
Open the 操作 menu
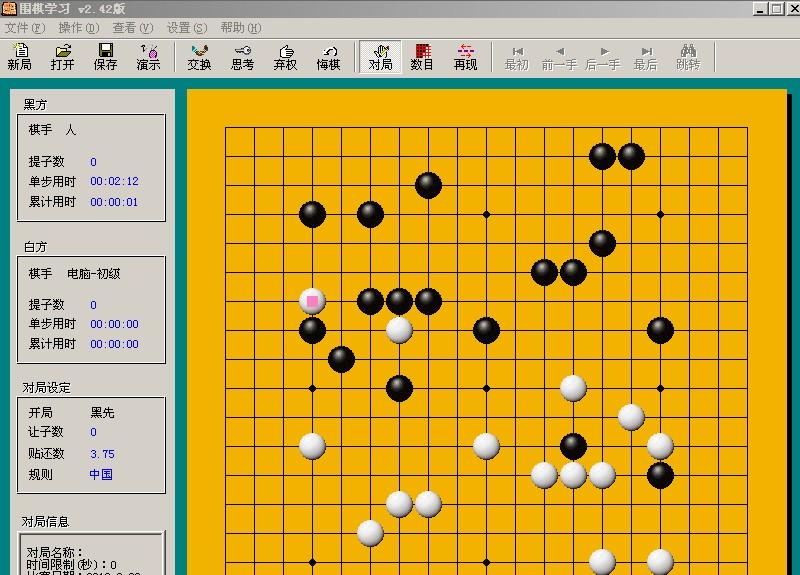click(x=78, y=28)
